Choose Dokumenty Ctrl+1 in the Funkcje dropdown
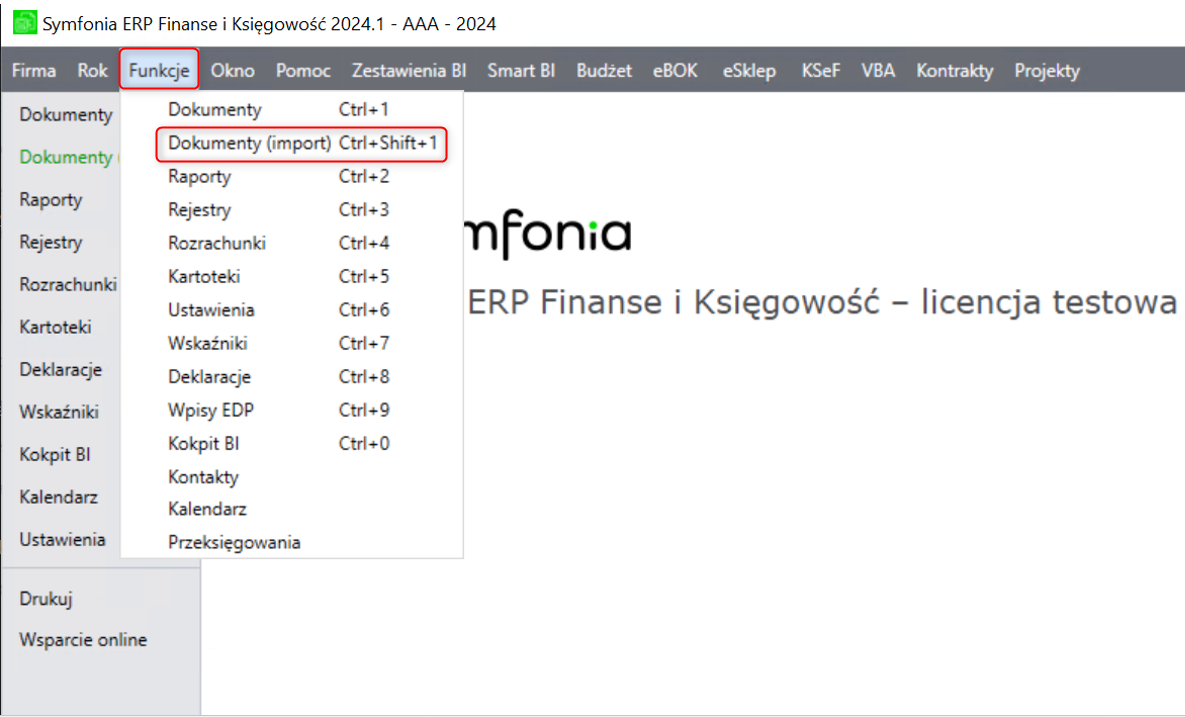Viewport: 1185px width, 717px height. [292, 110]
